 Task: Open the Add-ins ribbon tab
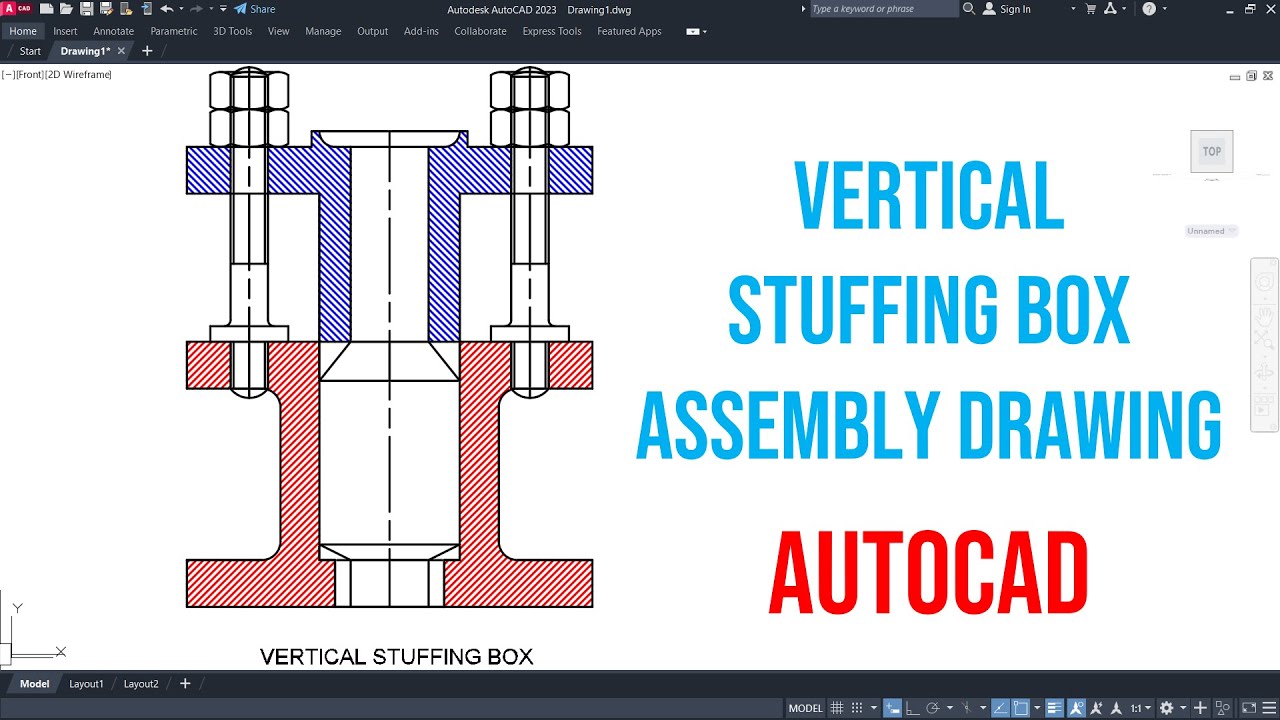point(421,31)
